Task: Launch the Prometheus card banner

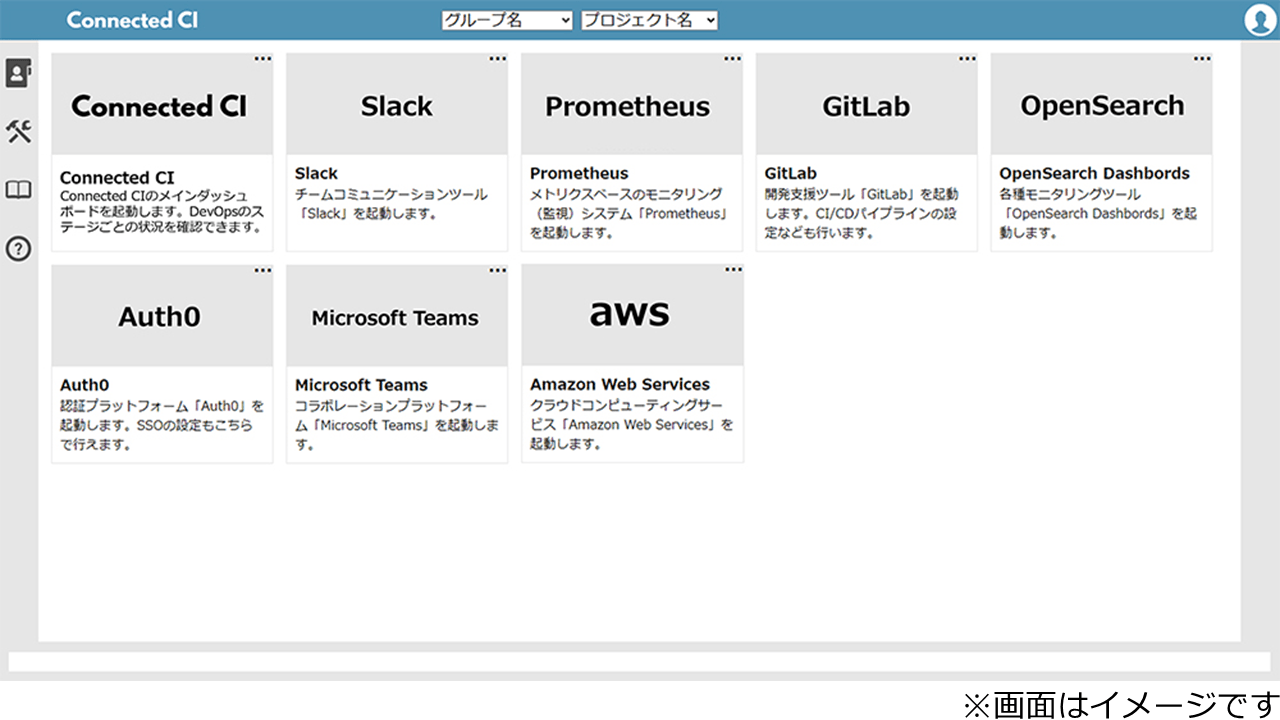Action: coord(632,104)
